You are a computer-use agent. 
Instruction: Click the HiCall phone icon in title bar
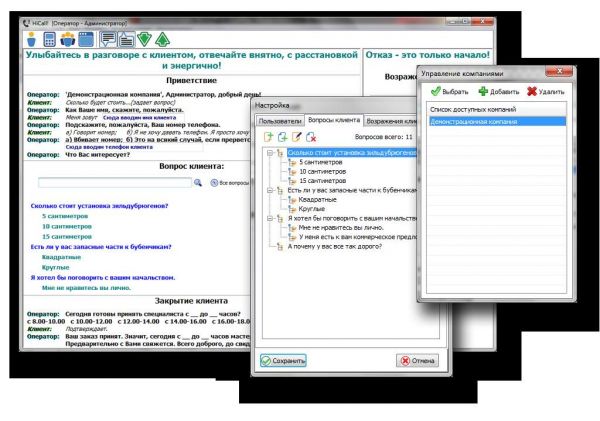coord(26,23)
